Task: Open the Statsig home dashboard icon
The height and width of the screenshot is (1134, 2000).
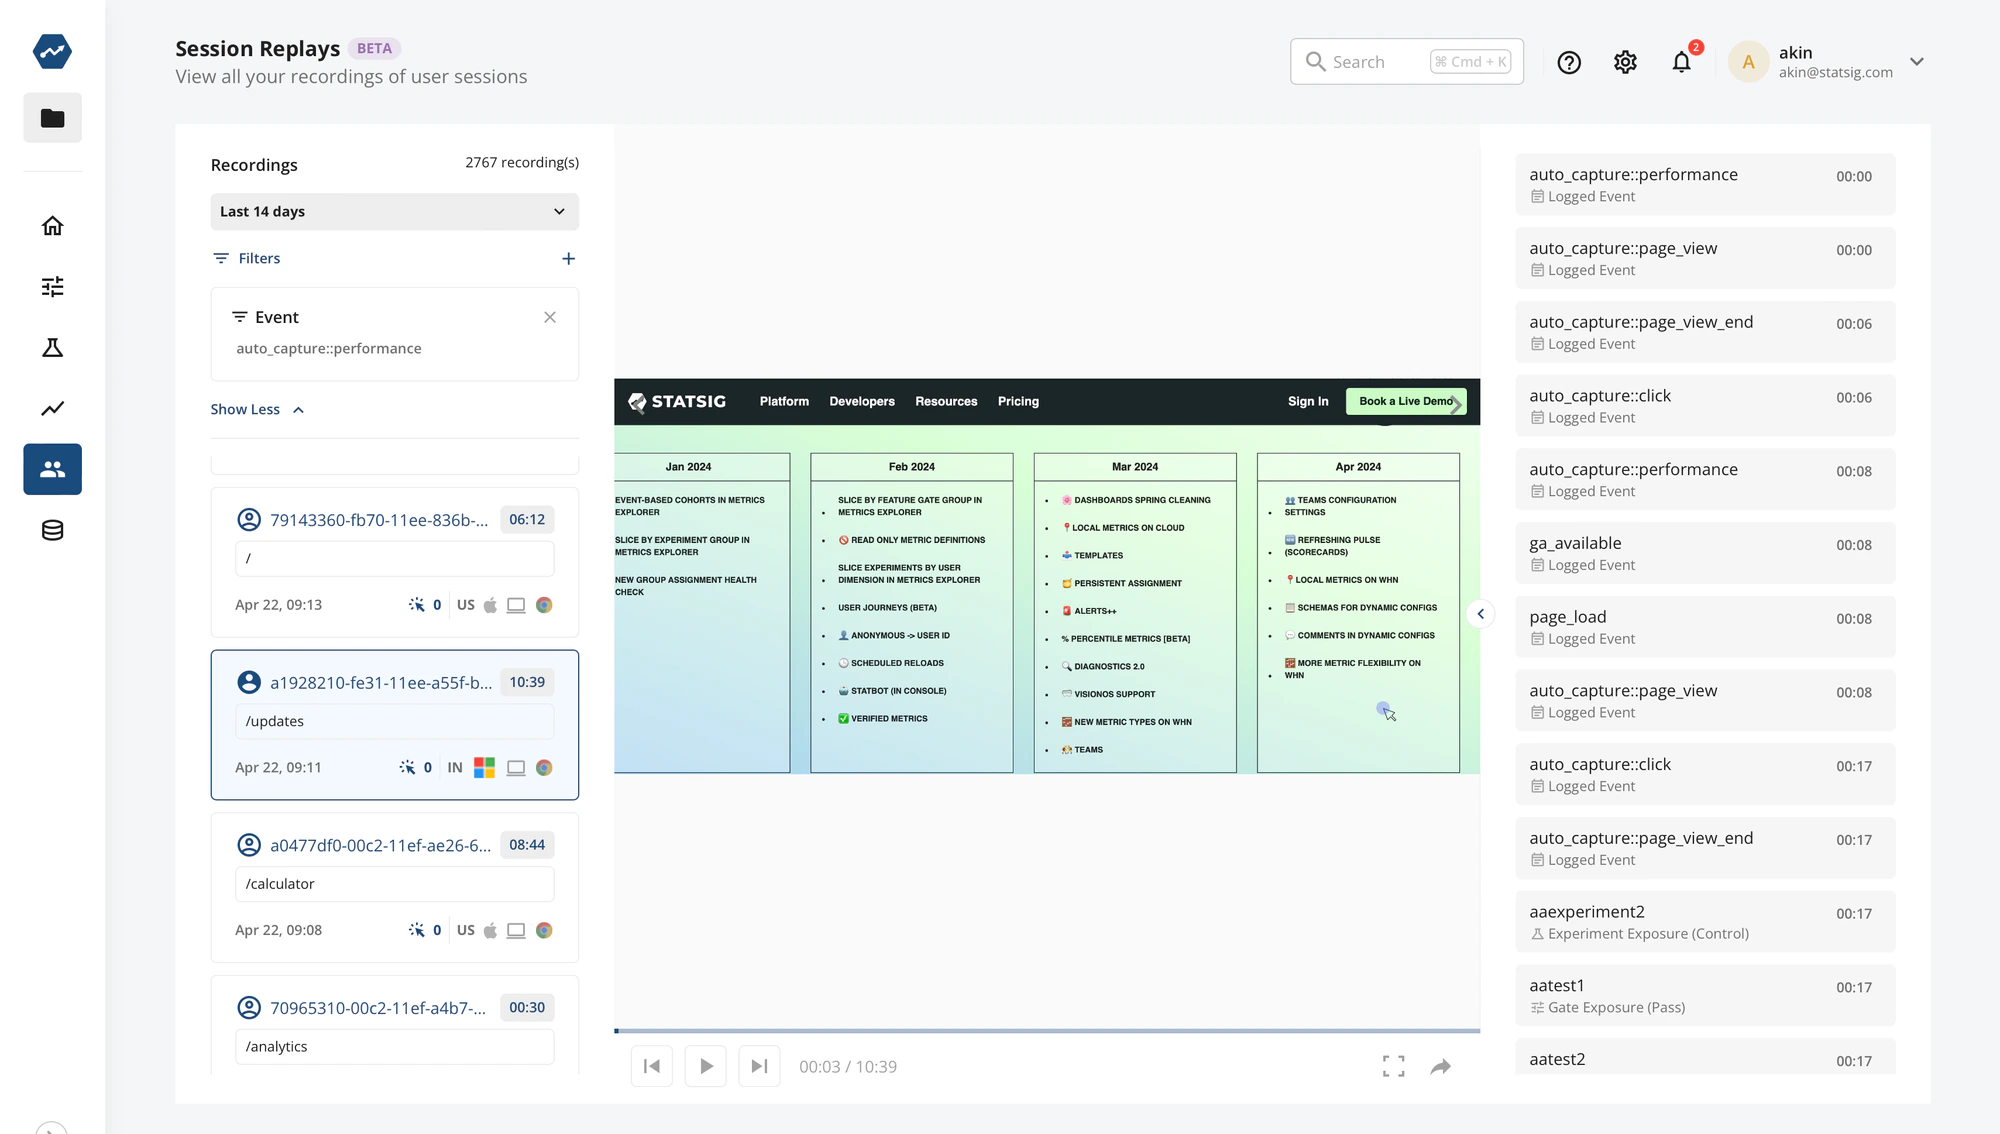Action: (52, 225)
